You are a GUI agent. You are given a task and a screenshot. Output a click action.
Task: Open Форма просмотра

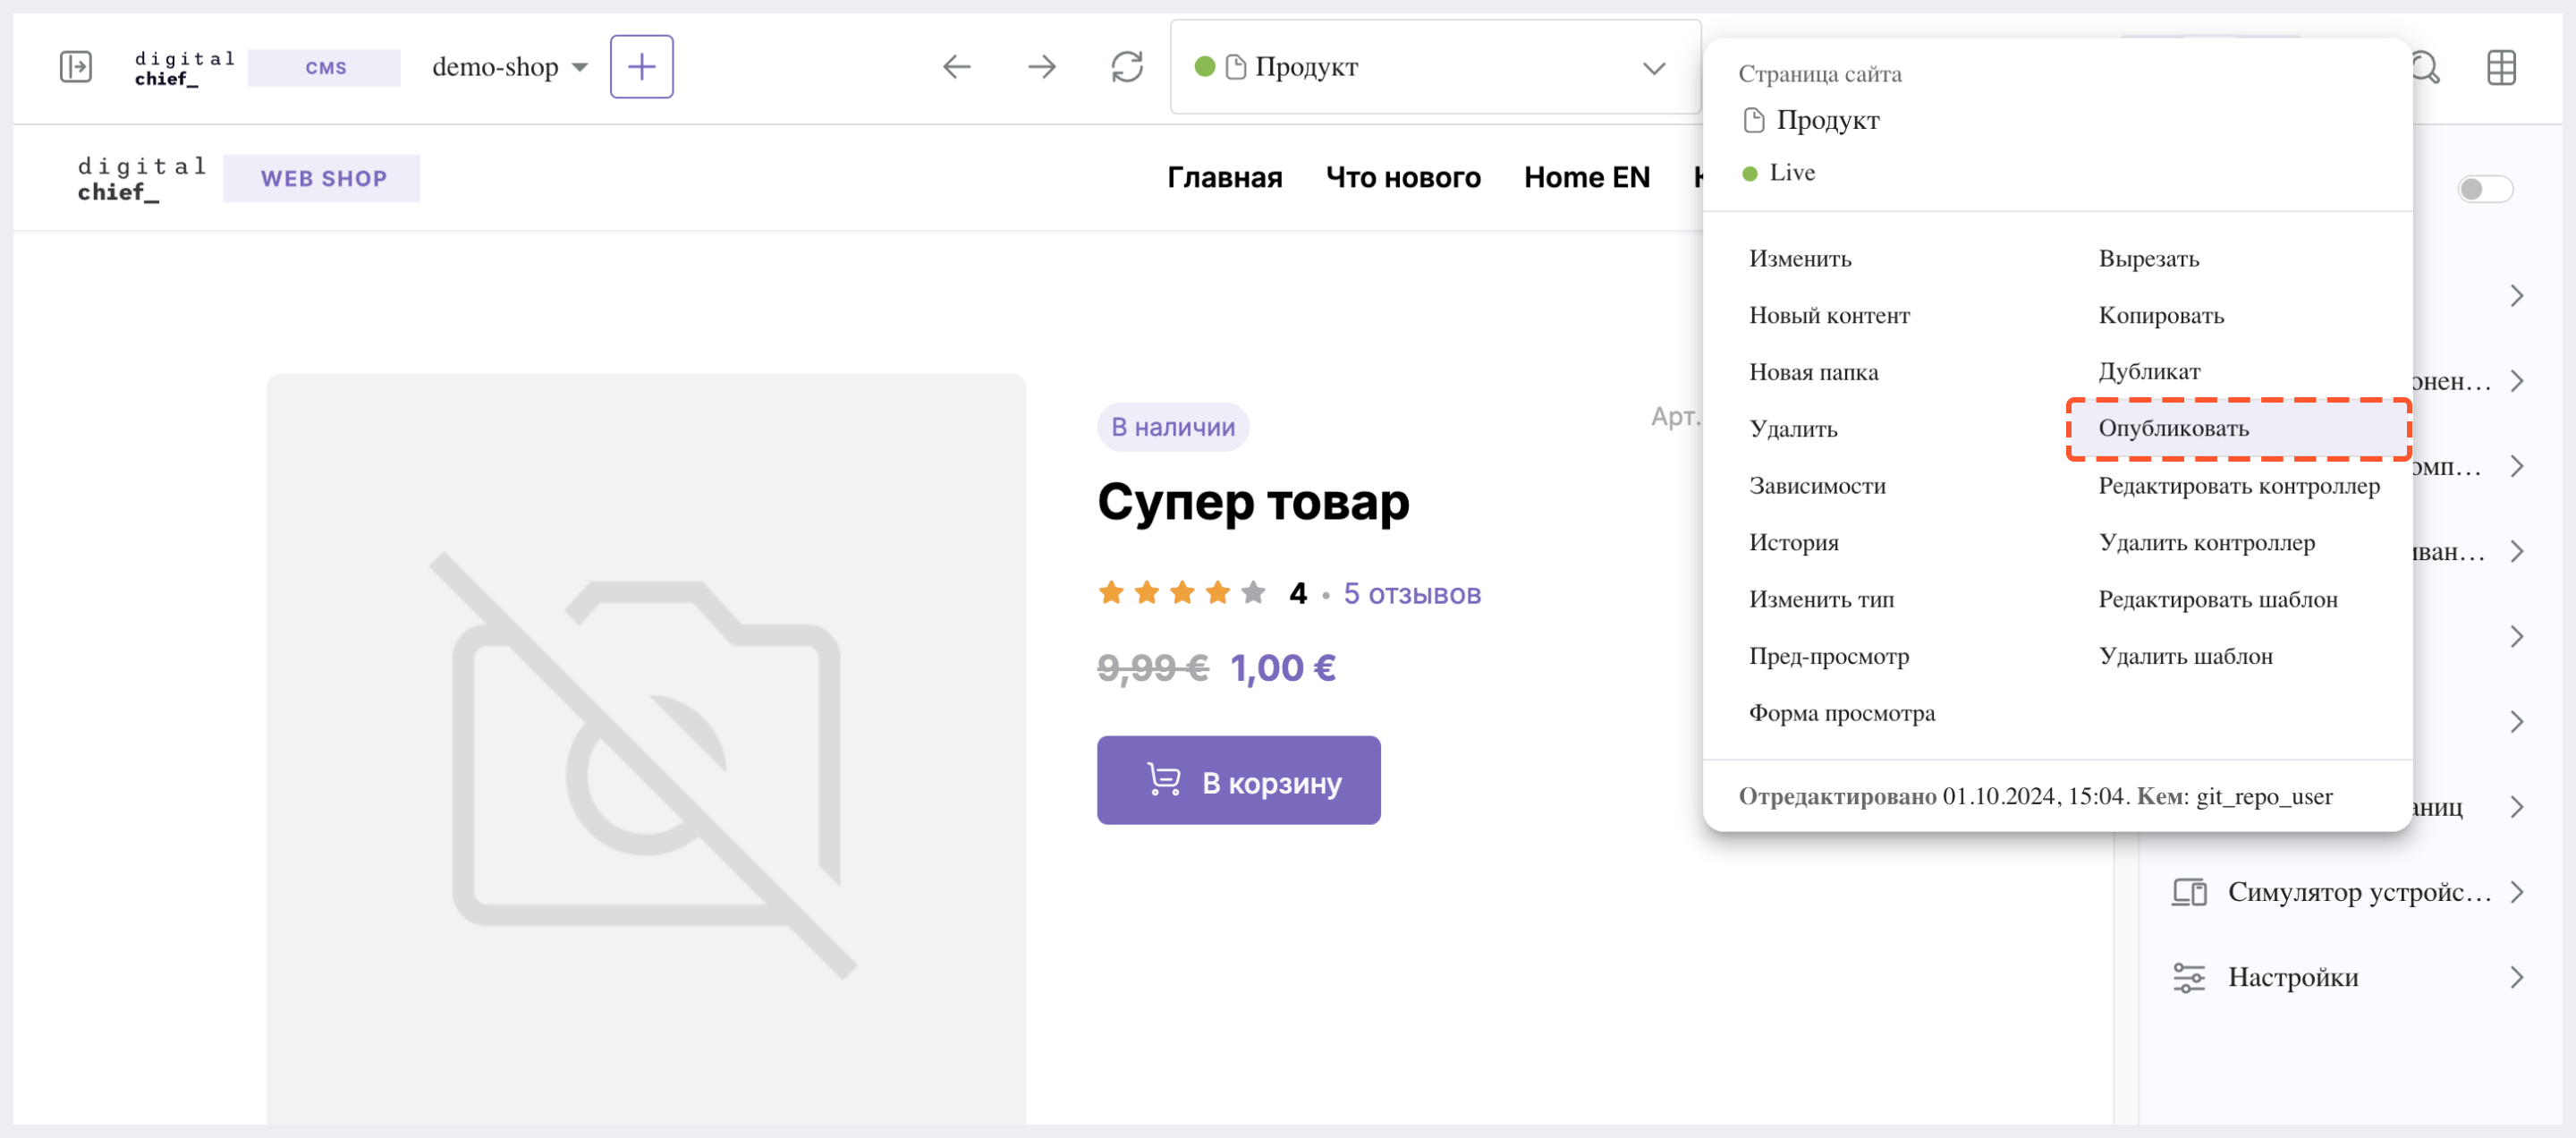coord(1841,713)
